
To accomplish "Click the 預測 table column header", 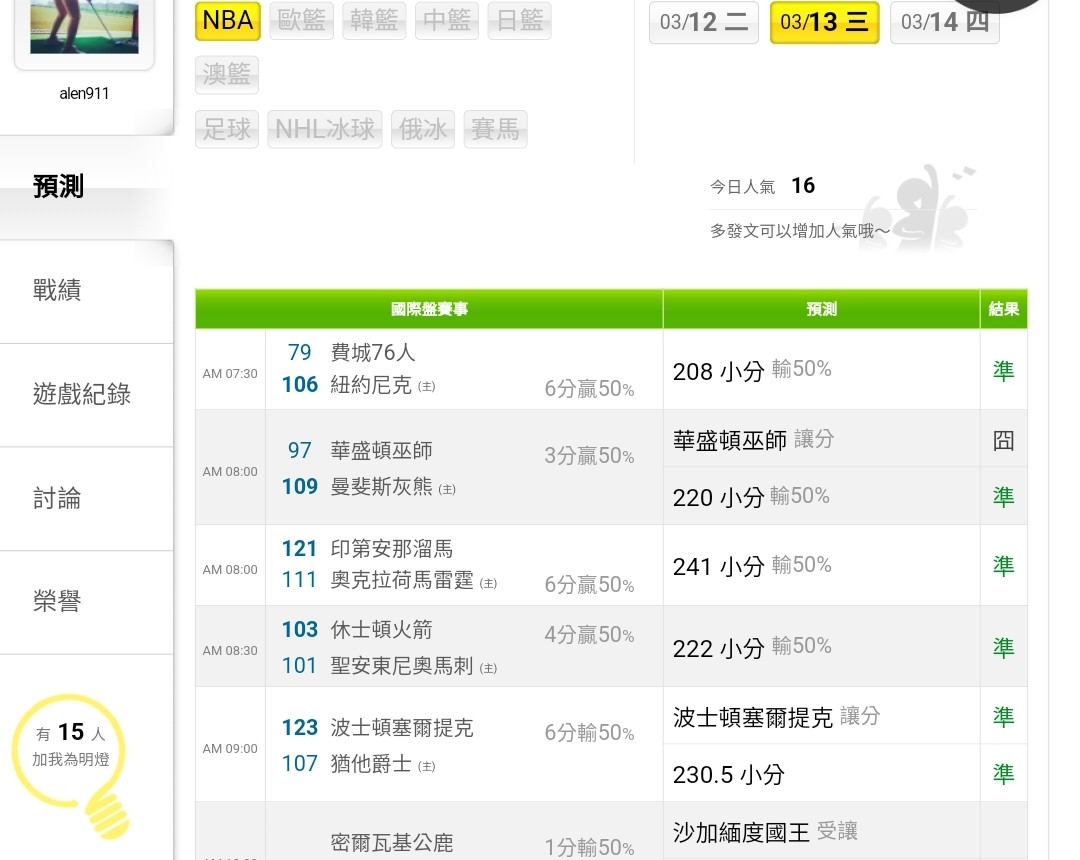I will pyautogui.click(x=822, y=309).
